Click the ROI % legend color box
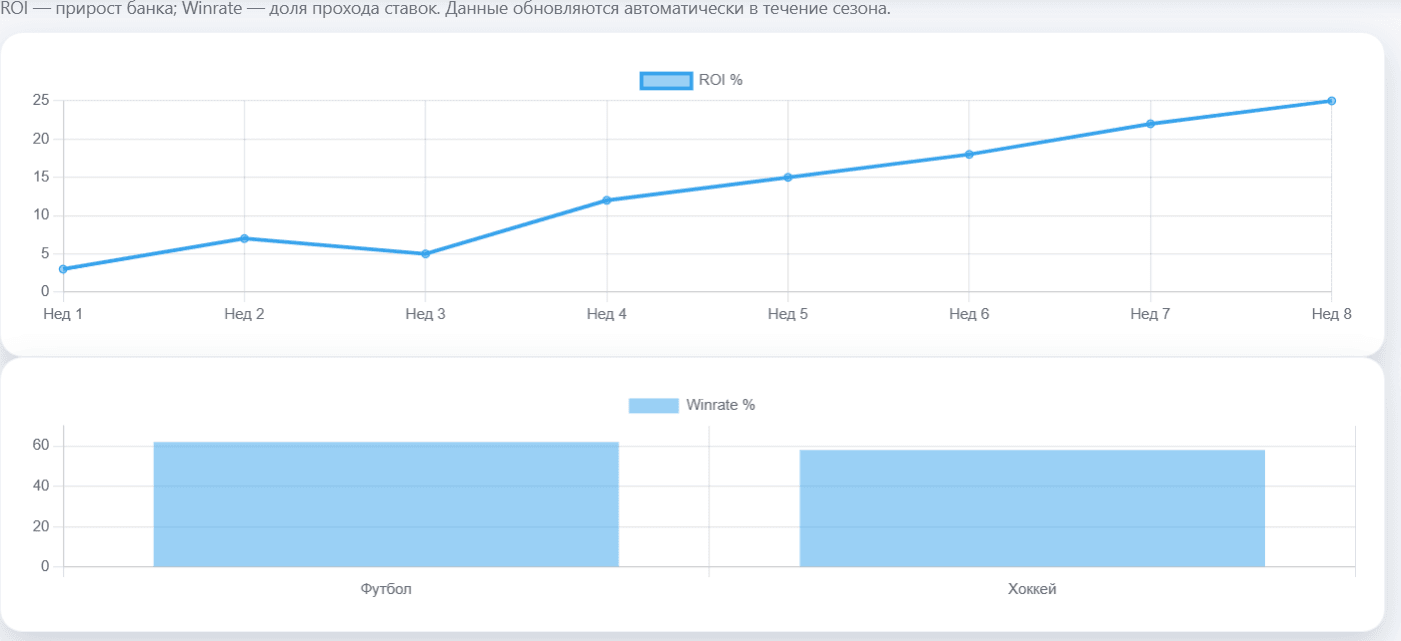1401x641 pixels. (x=665, y=81)
